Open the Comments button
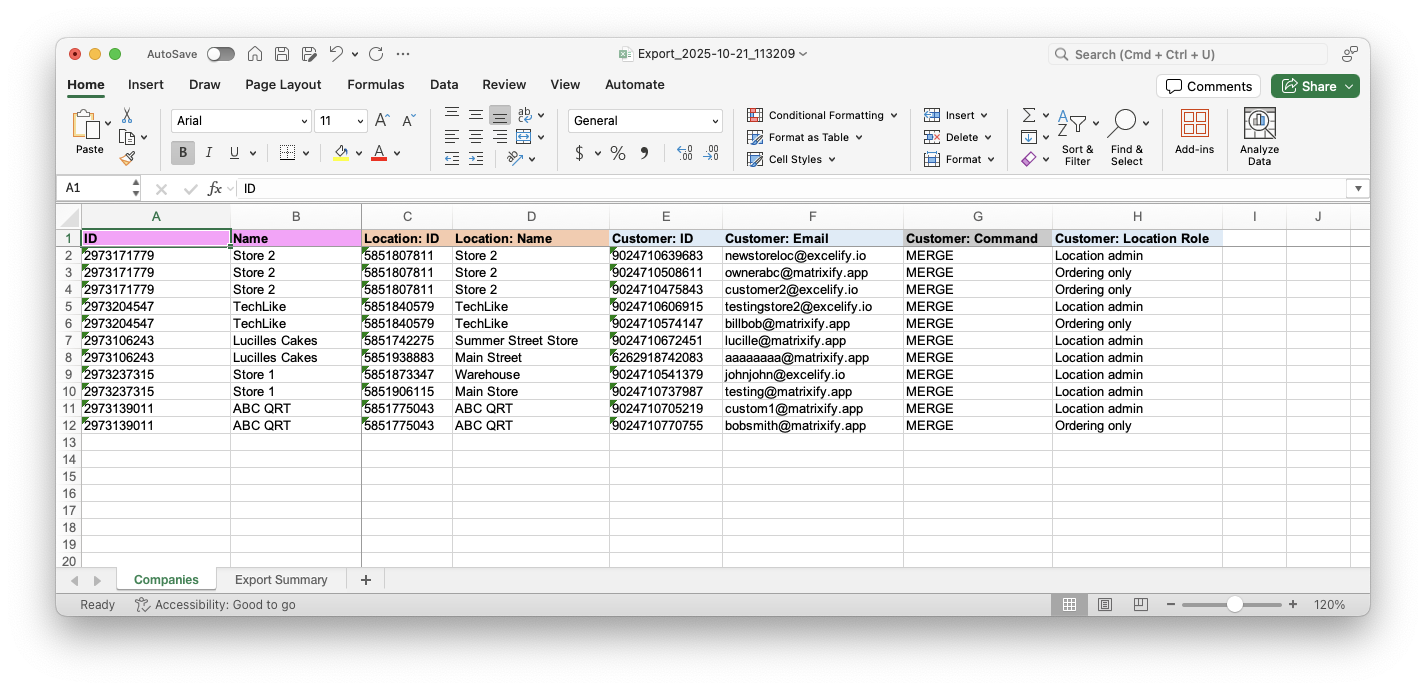The image size is (1426, 690). [1208, 86]
